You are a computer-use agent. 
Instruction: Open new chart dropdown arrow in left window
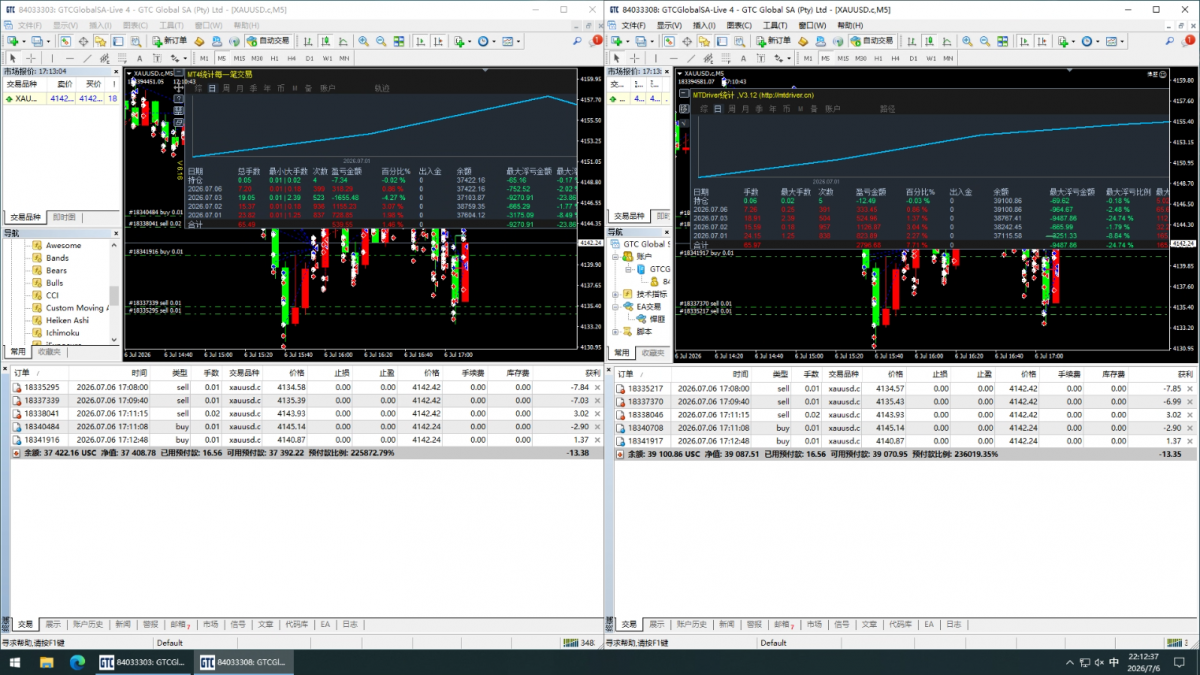(23, 42)
